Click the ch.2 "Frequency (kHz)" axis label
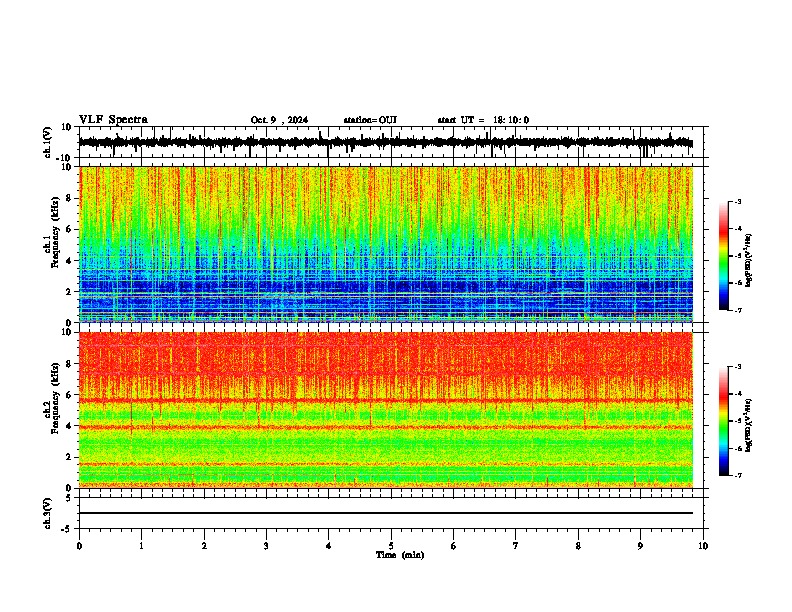The width and height of the screenshot is (792, 612). tap(55, 398)
